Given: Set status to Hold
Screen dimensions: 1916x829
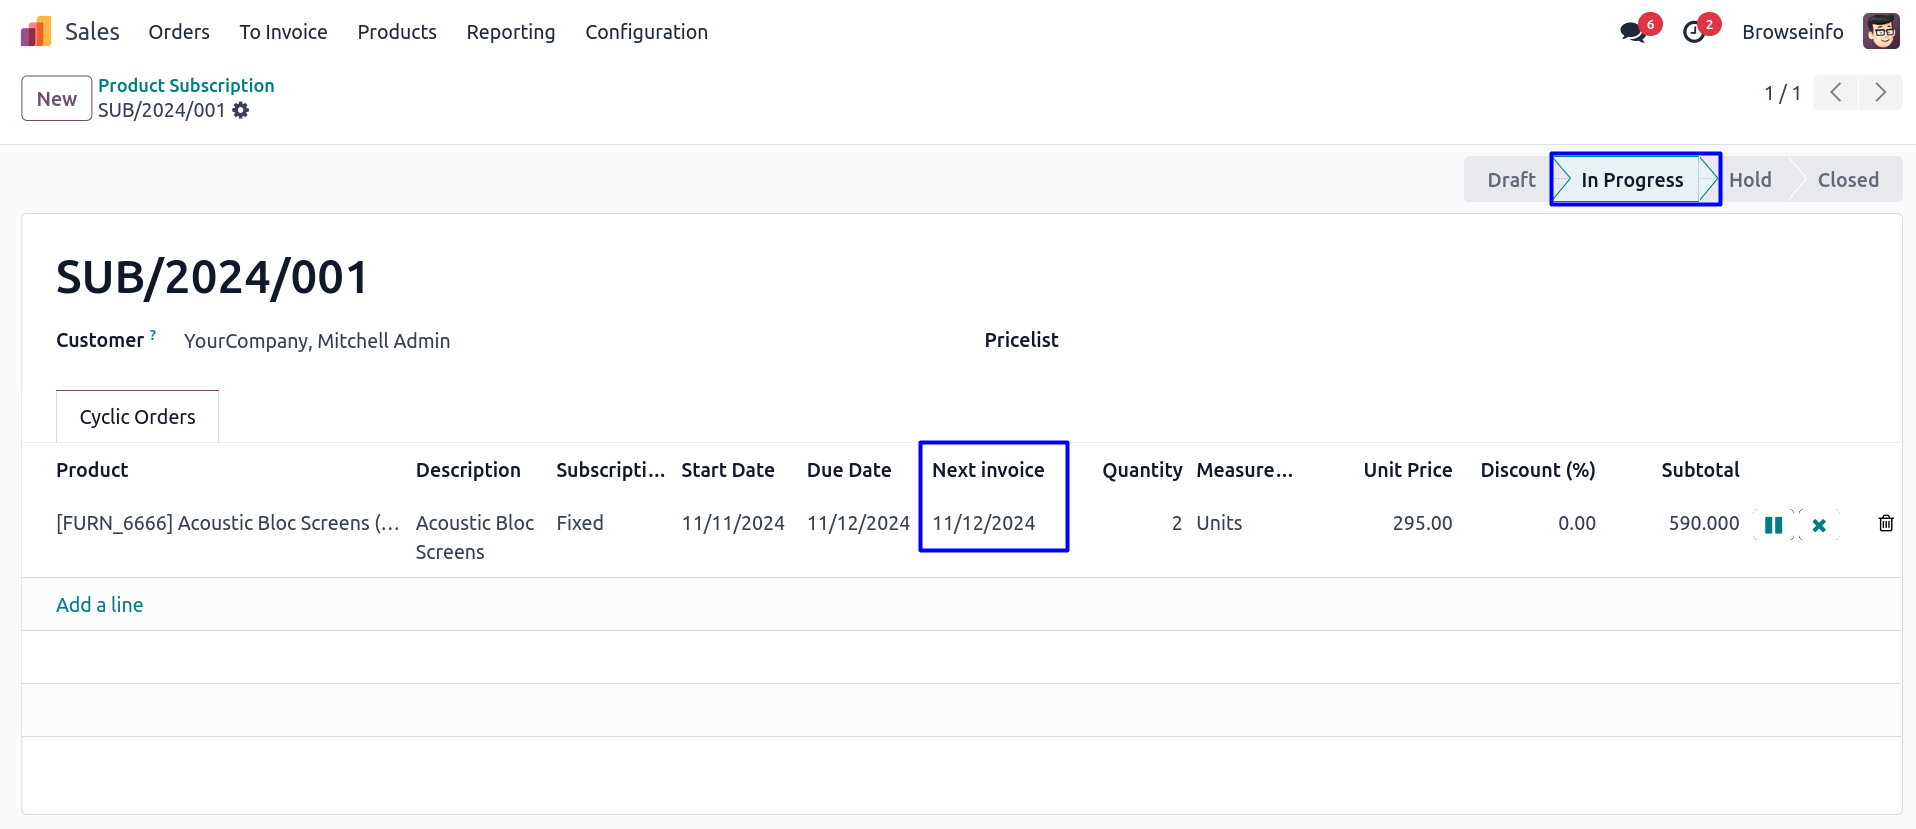Looking at the screenshot, I should click(1750, 180).
